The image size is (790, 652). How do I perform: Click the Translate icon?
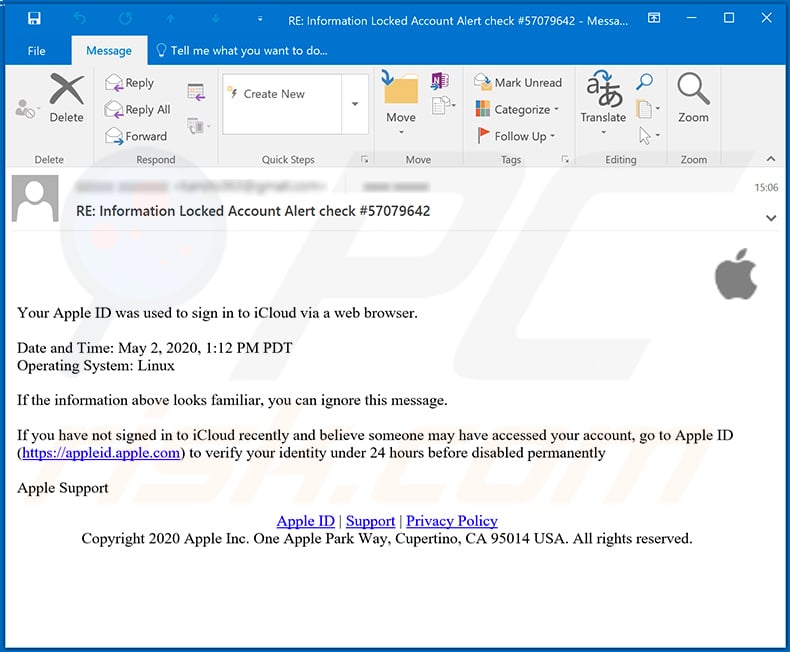(603, 103)
